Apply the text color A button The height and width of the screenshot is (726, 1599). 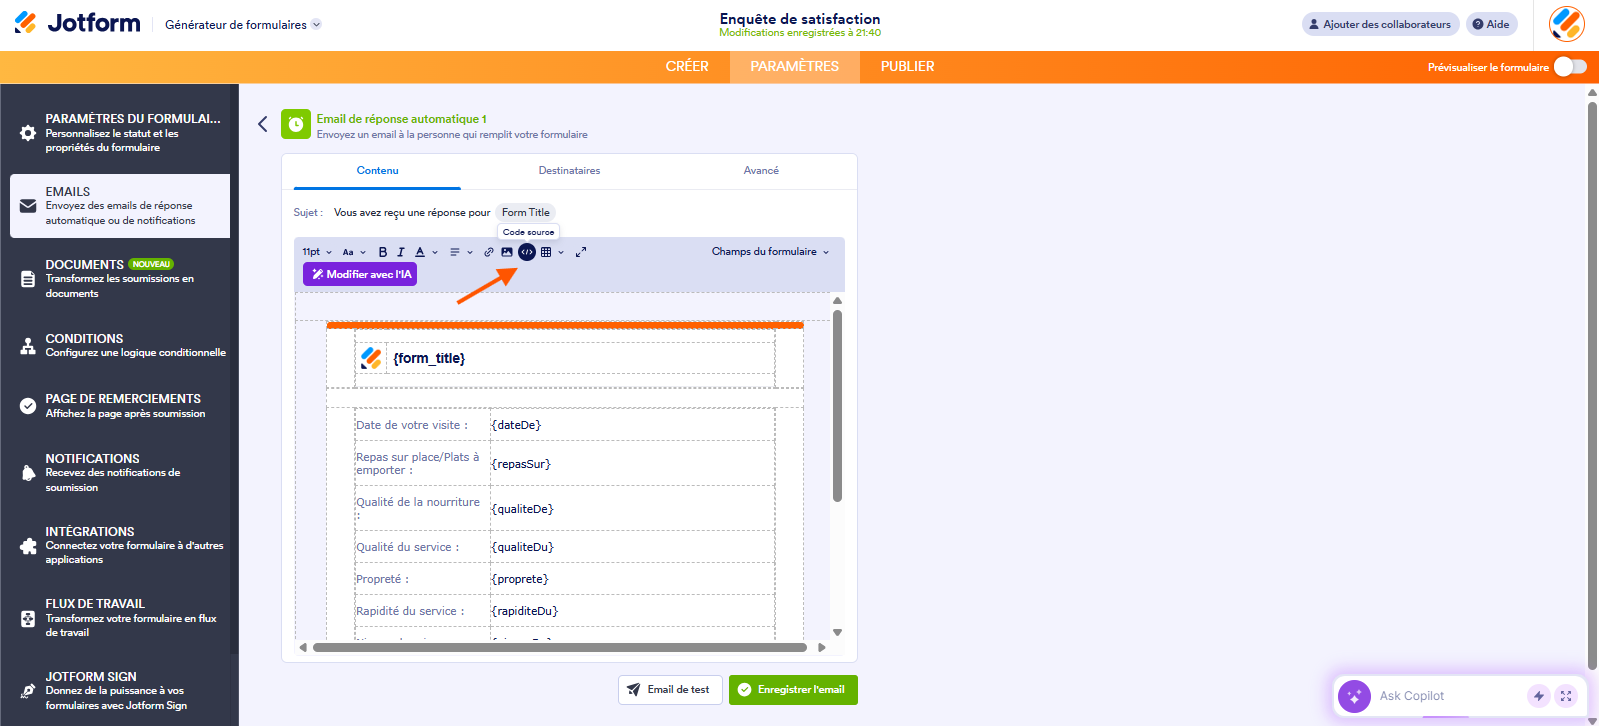420,252
